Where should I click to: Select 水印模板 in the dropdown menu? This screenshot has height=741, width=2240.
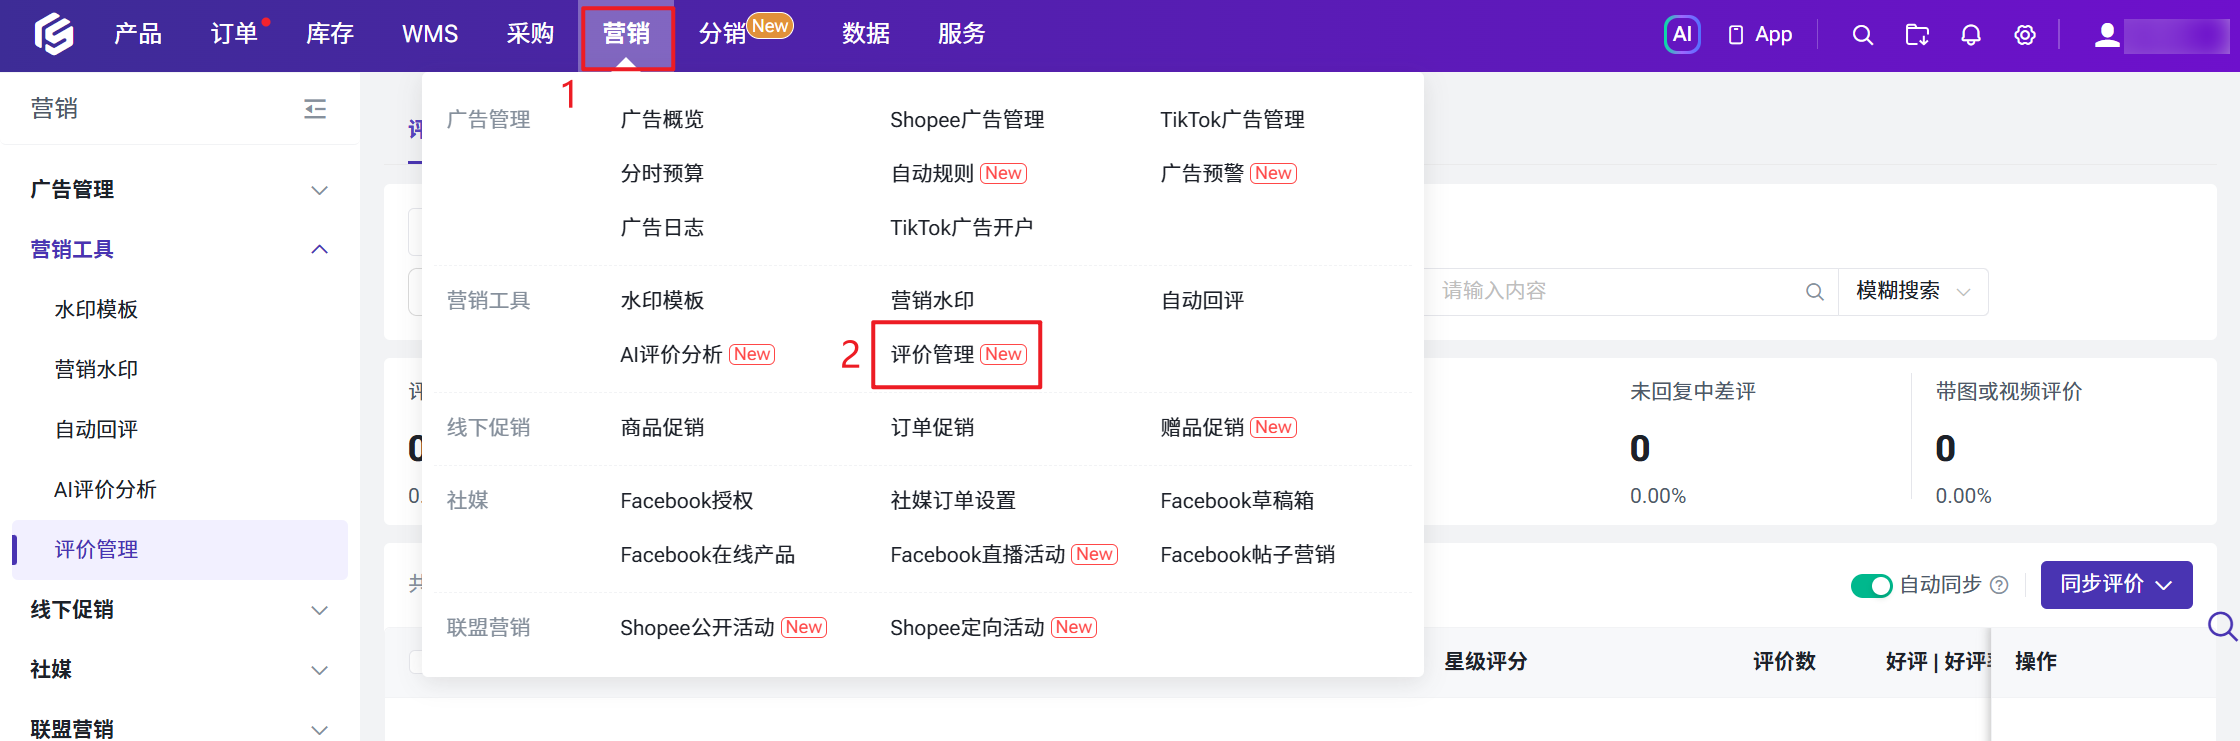coord(662,301)
